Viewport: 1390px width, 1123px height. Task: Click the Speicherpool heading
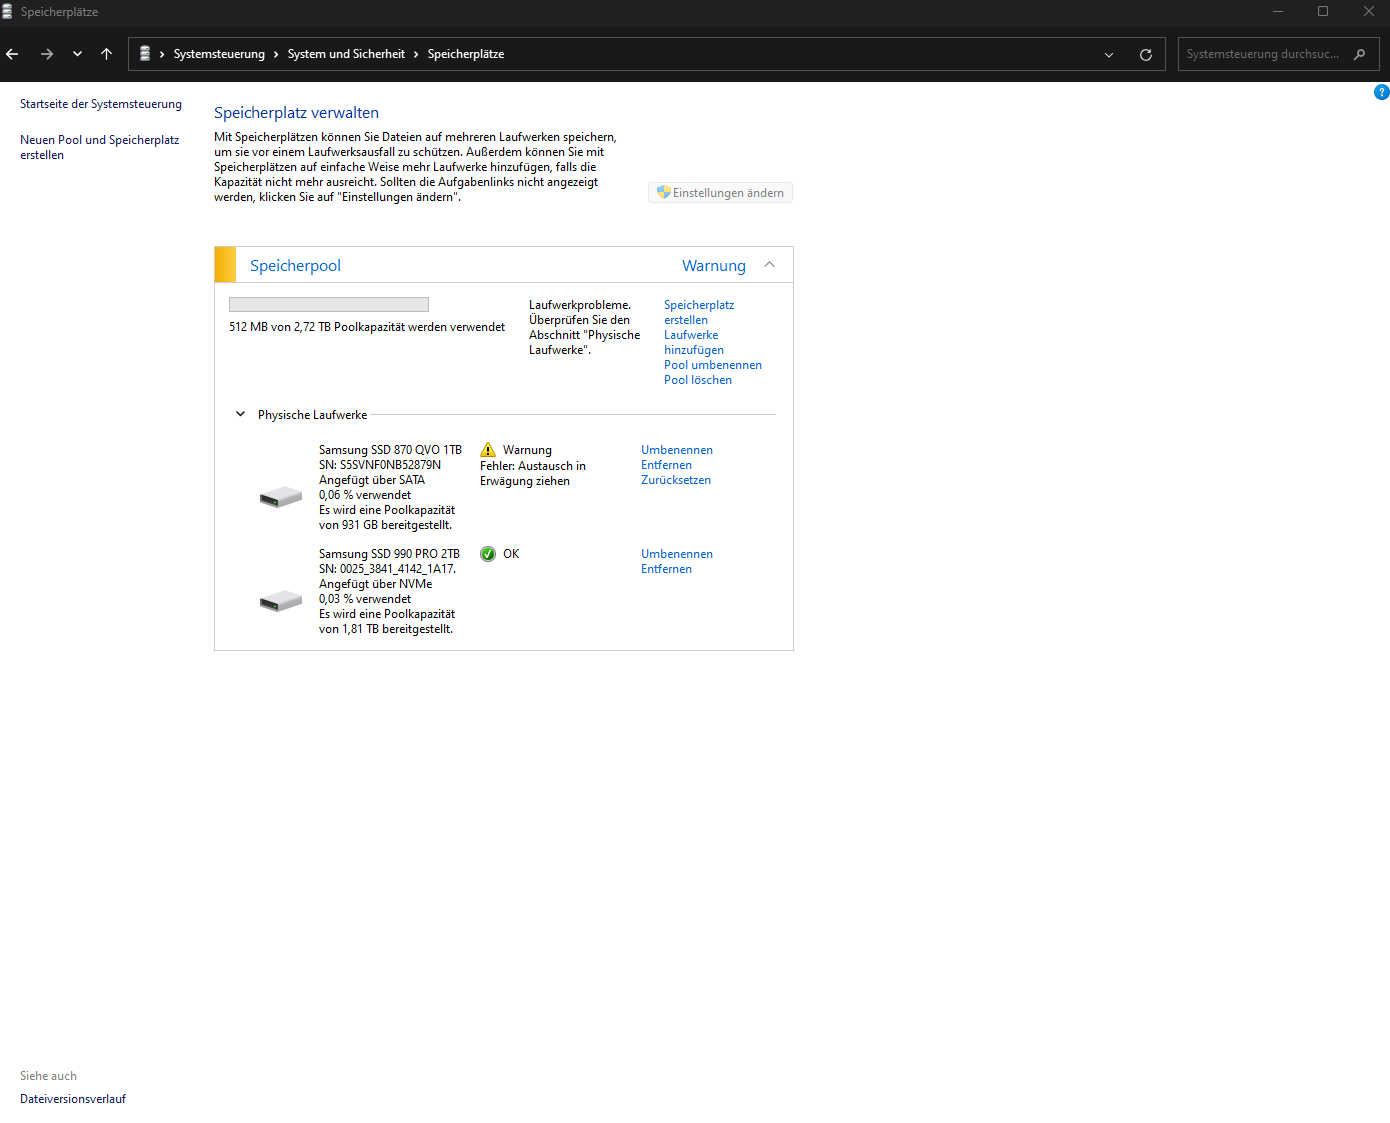(x=295, y=266)
